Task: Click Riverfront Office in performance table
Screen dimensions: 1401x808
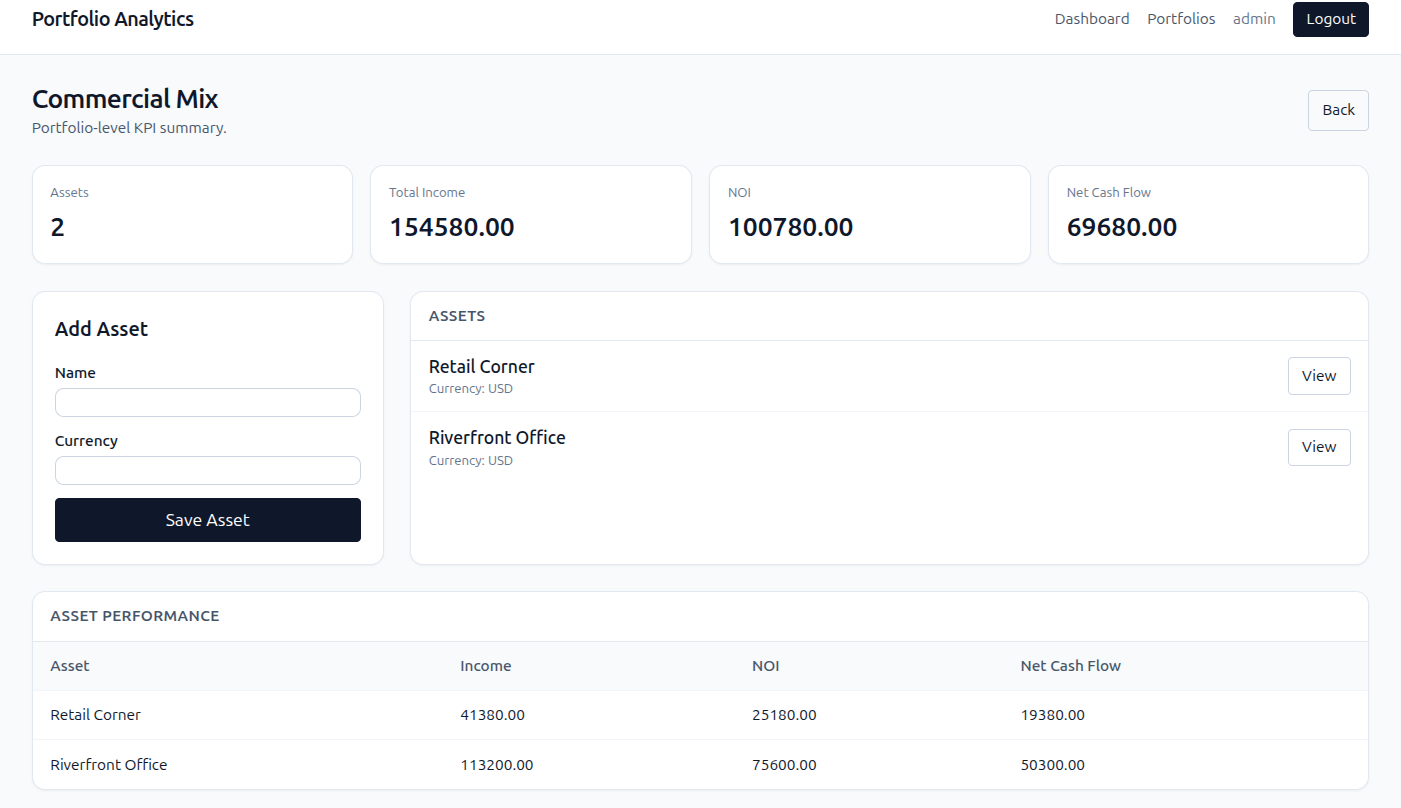Action: point(109,765)
